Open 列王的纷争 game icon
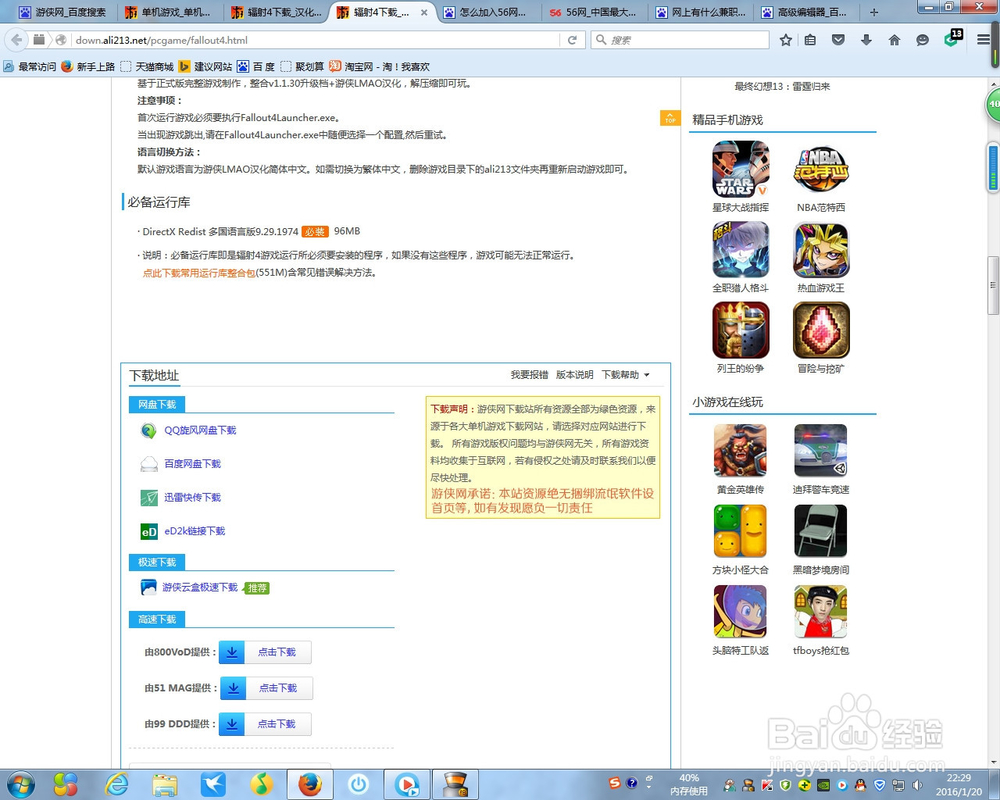Image resolution: width=1000 pixels, height=800 pixels. (740, 330)
